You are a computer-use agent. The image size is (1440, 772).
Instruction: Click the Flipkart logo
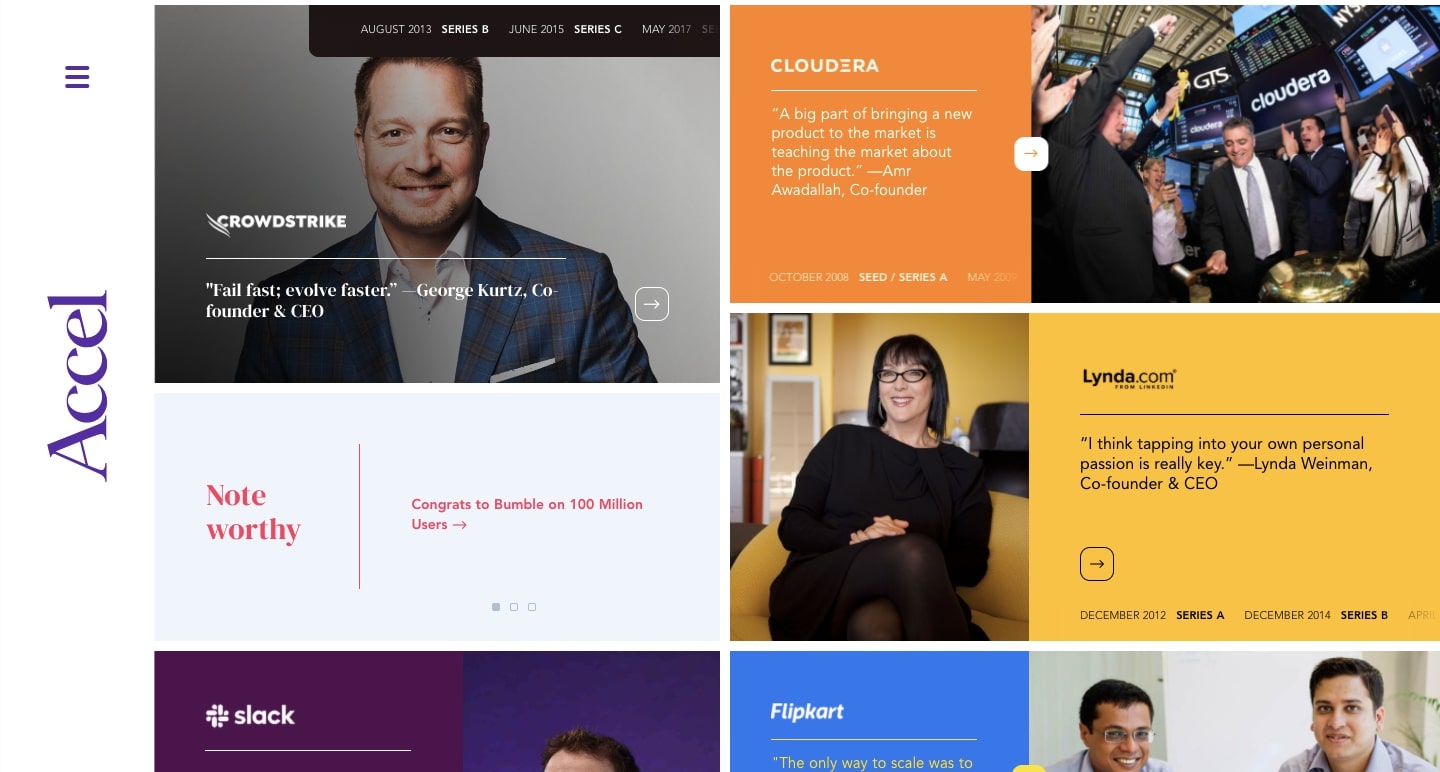[807, 711]
